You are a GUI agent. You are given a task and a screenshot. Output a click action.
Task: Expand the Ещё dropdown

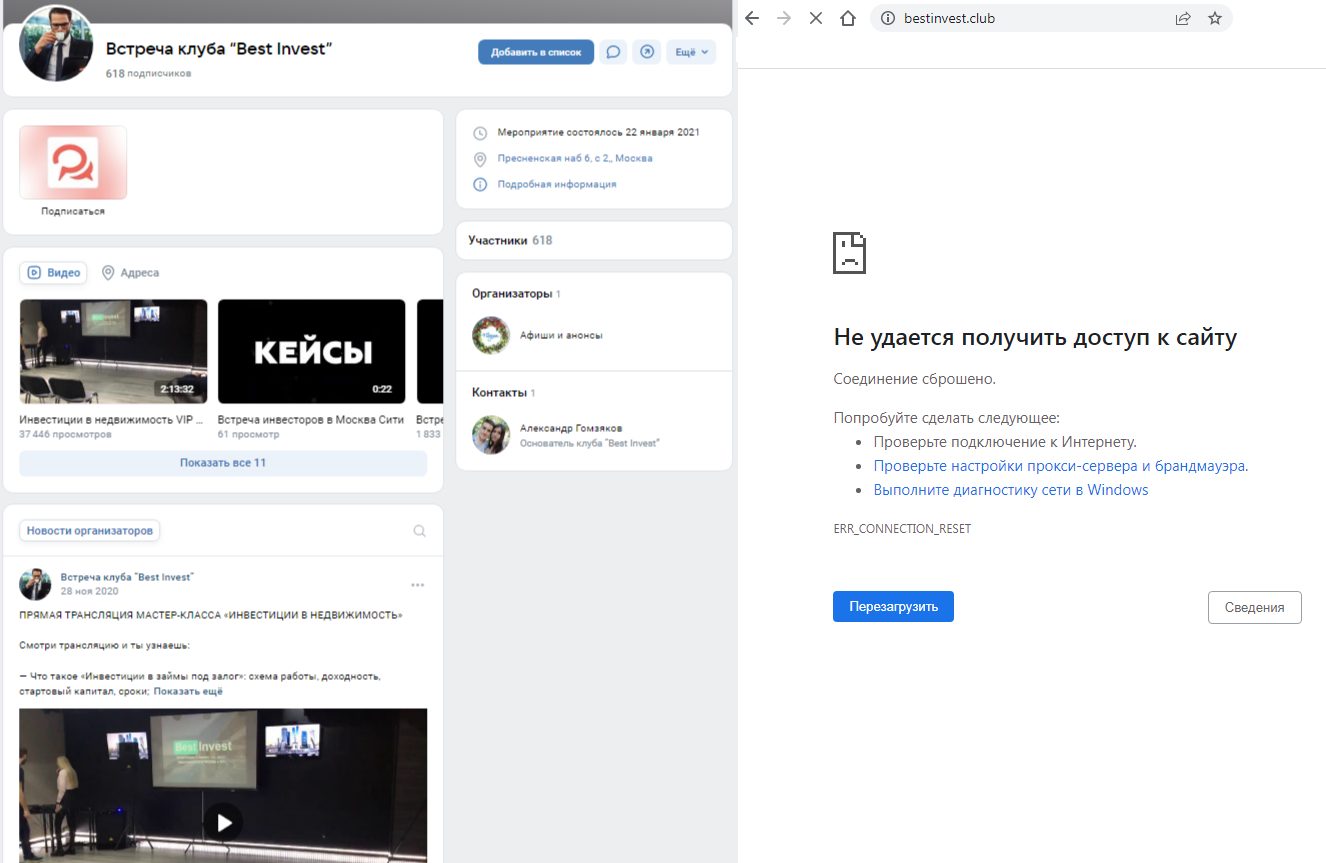point(691,52)
